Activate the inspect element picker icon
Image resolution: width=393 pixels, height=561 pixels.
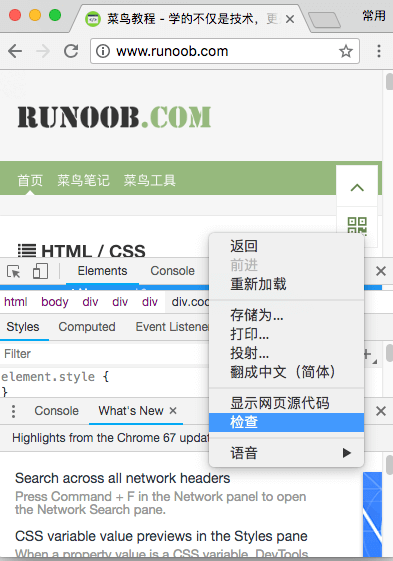point(14,271)
